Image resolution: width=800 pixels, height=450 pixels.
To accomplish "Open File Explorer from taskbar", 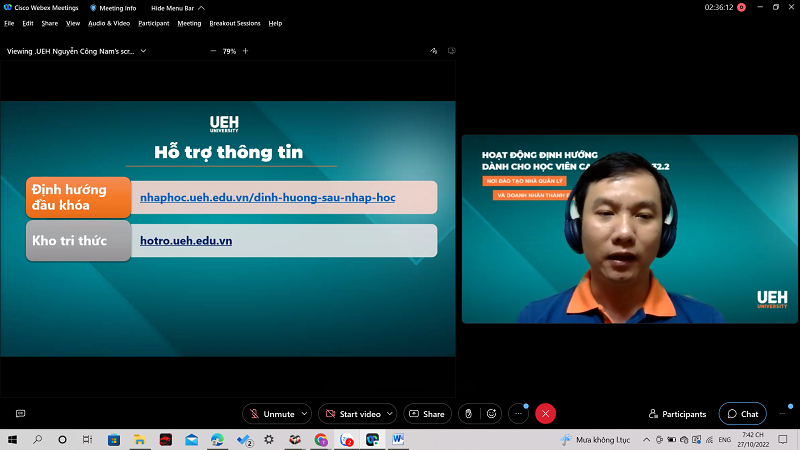I will pos(139,439).
